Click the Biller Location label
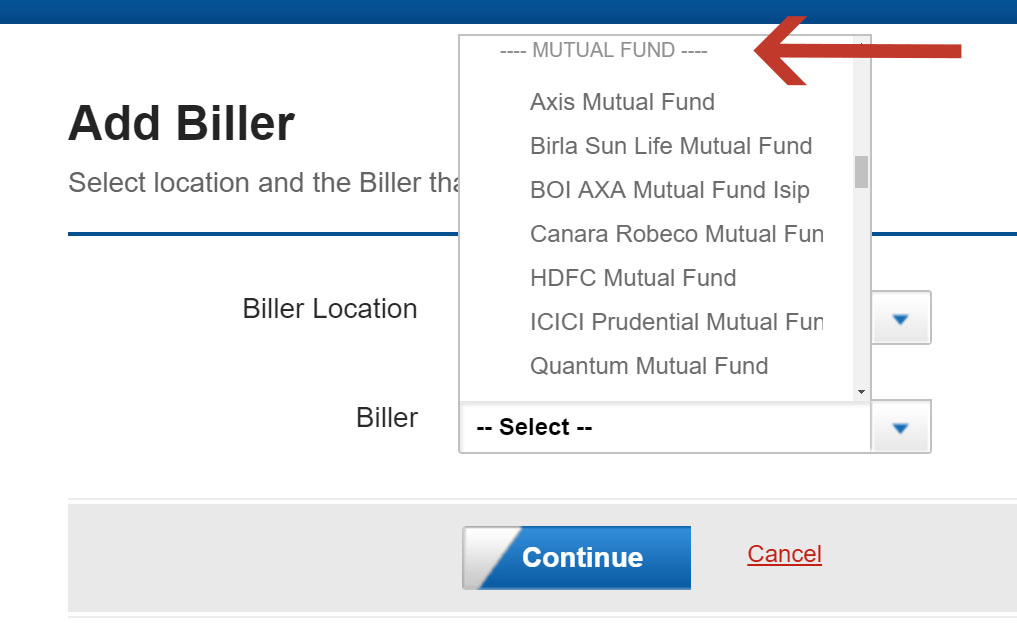This screenshot has height=637, width=1017. [329, 309]
